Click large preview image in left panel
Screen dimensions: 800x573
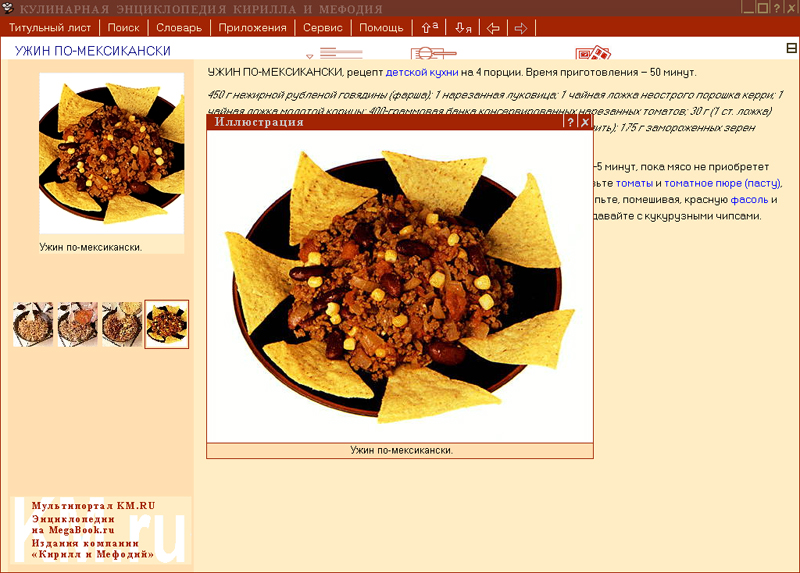(112, 153)
